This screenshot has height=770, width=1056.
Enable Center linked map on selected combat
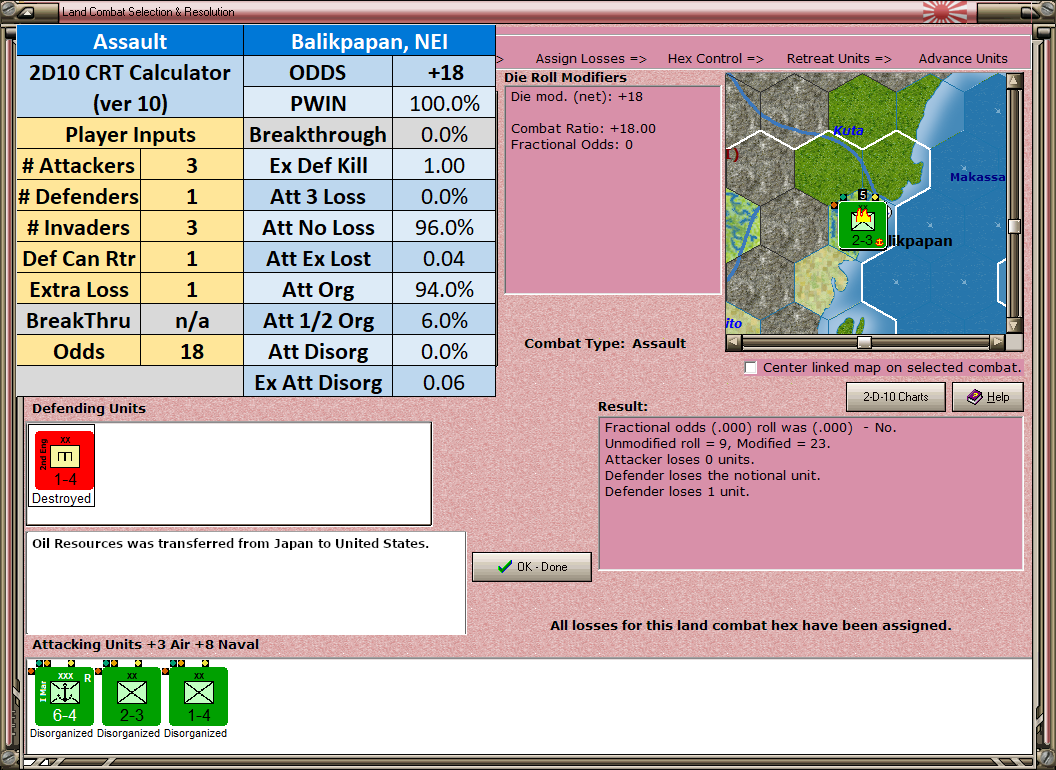pos(751,368)
